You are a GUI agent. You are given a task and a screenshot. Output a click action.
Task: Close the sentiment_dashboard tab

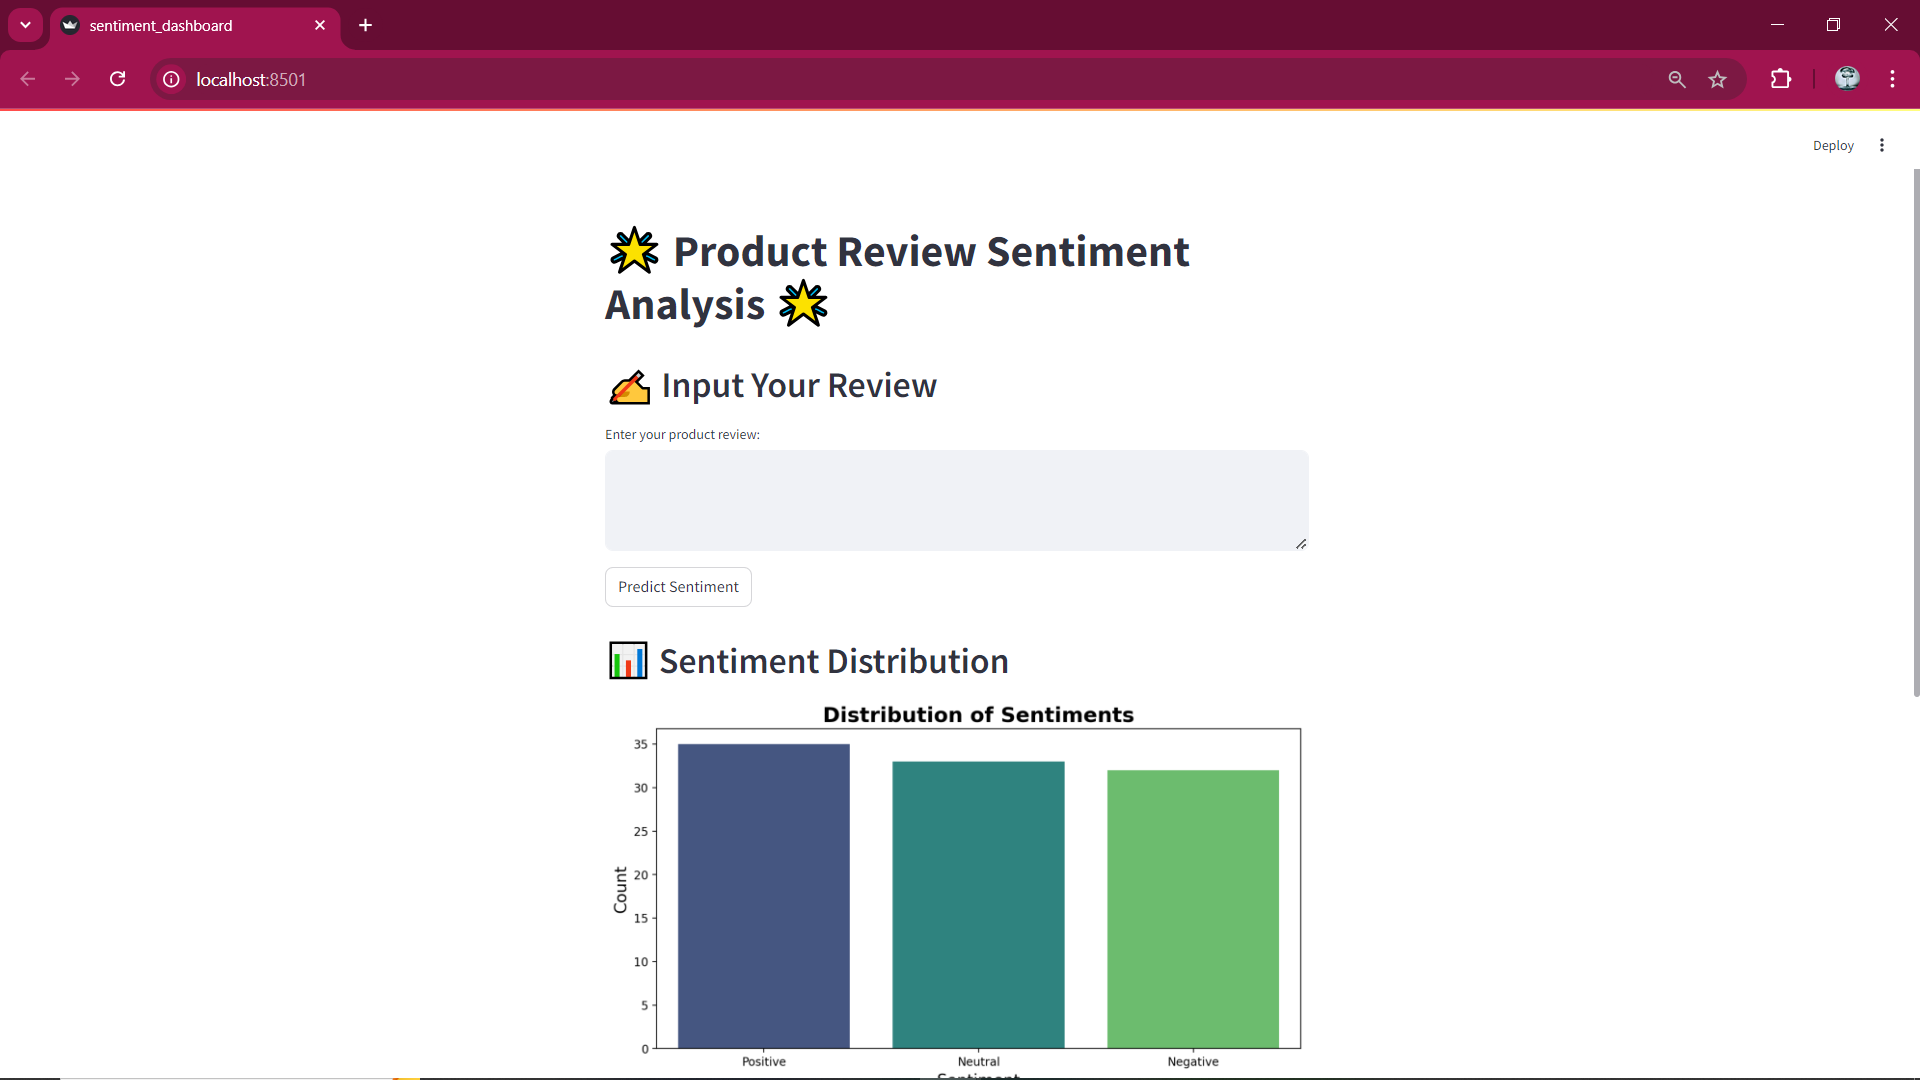320,25
